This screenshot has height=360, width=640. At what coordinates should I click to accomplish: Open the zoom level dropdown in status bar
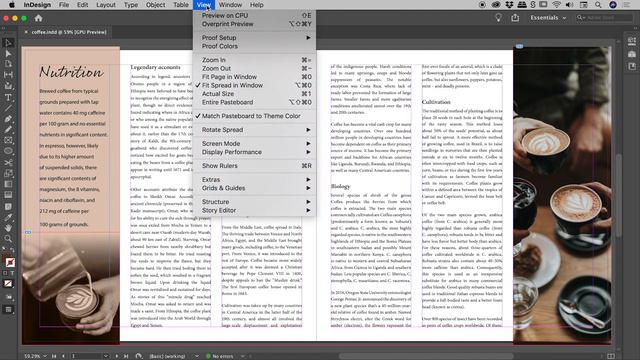click(44, 356)
